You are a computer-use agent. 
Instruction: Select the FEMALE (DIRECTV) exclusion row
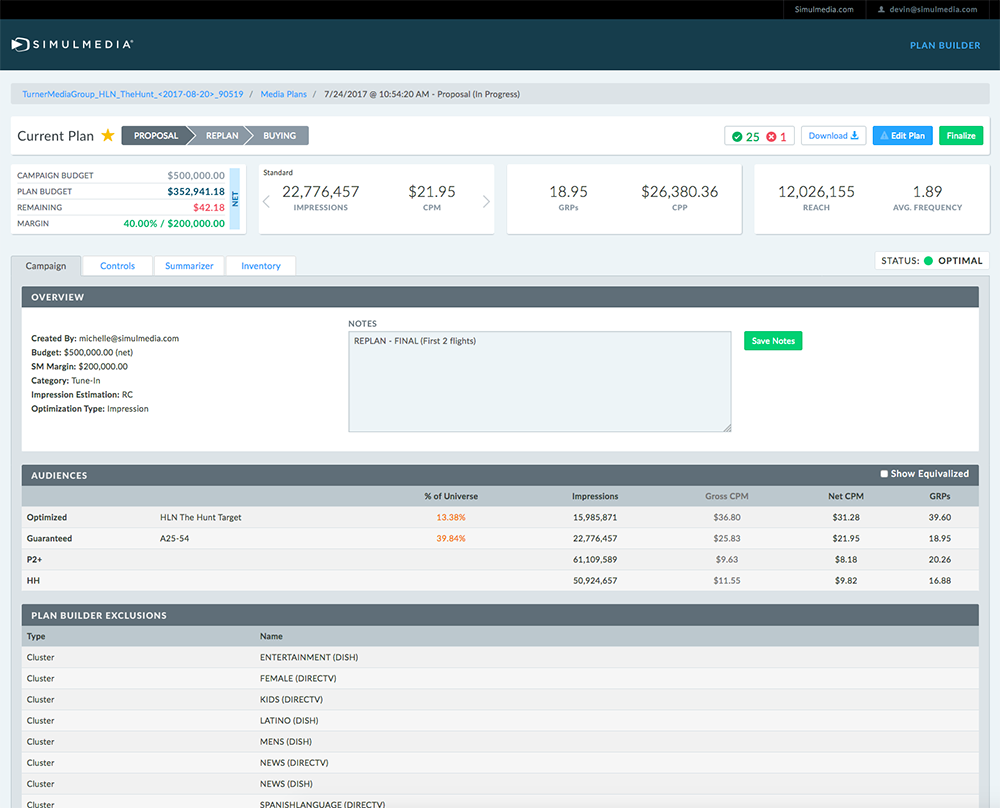point(500,679)
